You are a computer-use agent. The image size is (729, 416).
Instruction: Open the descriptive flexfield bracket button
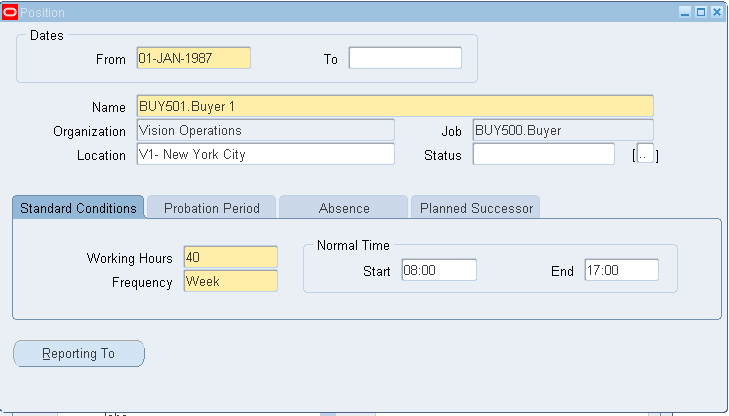click(645, 154)
